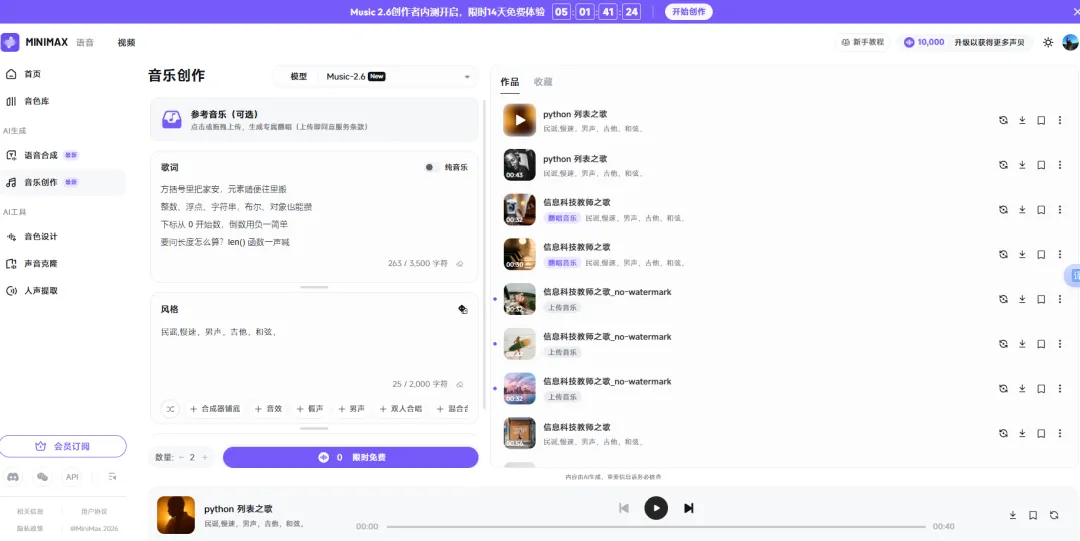
Task: Open more options for python 列表之歌 00:43
Action: (x=1060, y=165)
